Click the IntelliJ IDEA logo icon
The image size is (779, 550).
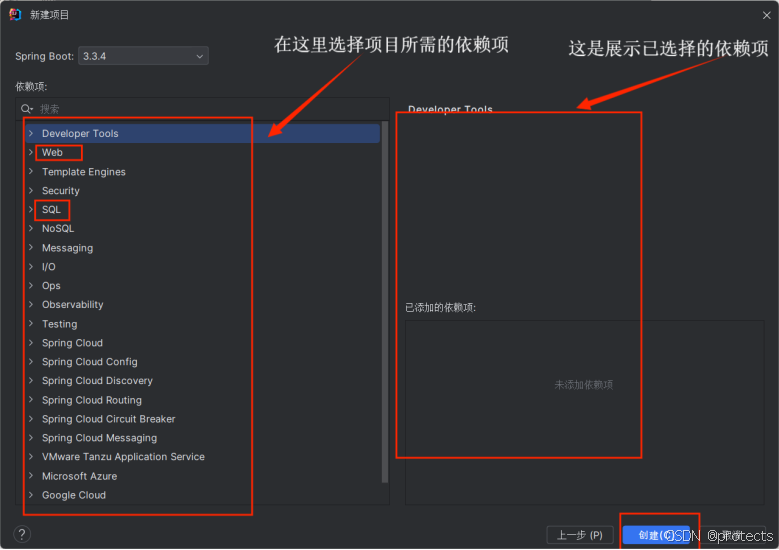tap(15, 14)
